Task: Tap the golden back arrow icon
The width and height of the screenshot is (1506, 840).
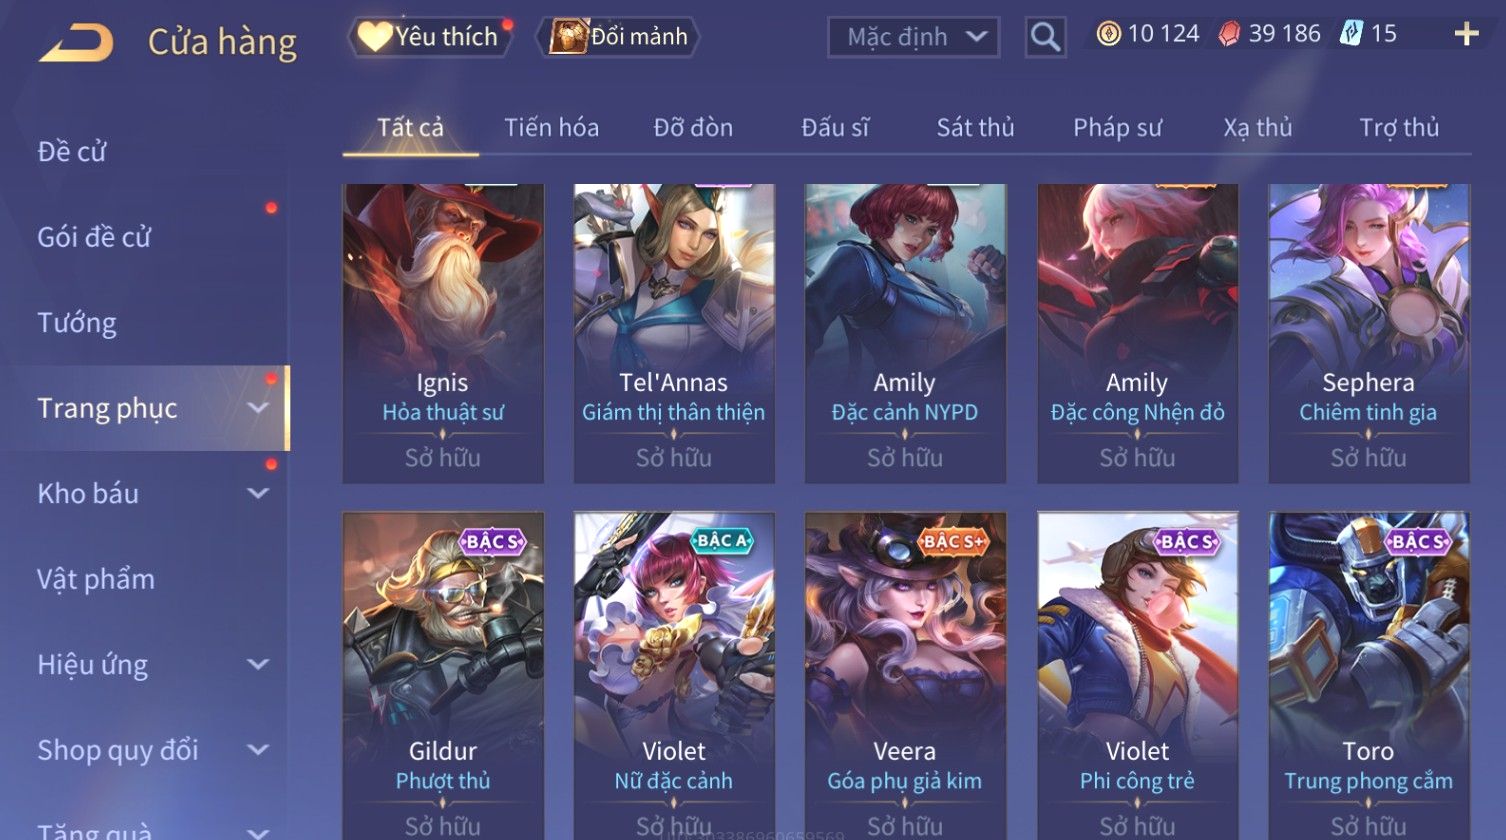Action: click(76, 43)
